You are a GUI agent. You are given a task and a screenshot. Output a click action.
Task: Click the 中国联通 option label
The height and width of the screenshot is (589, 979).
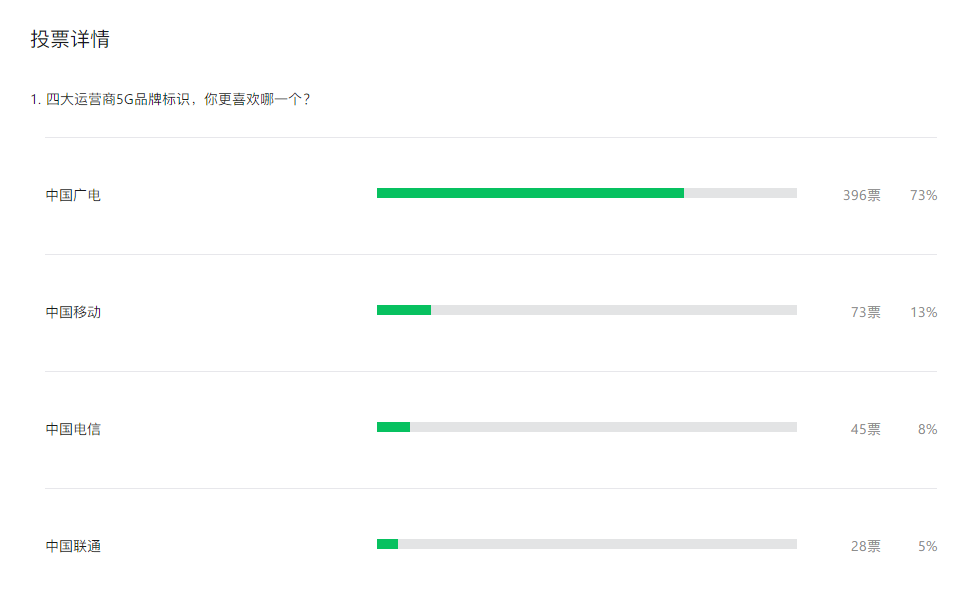[x=73, y=547]
